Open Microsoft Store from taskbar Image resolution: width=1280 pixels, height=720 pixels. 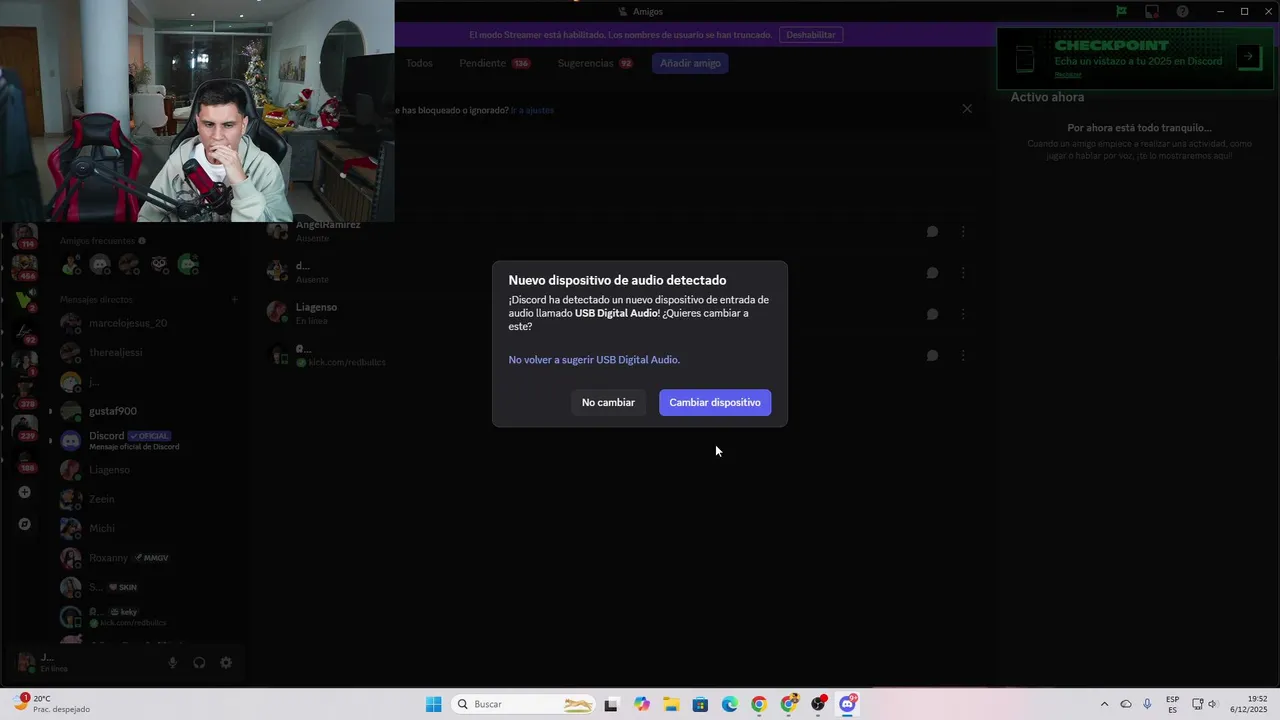(x=700, y=704)
